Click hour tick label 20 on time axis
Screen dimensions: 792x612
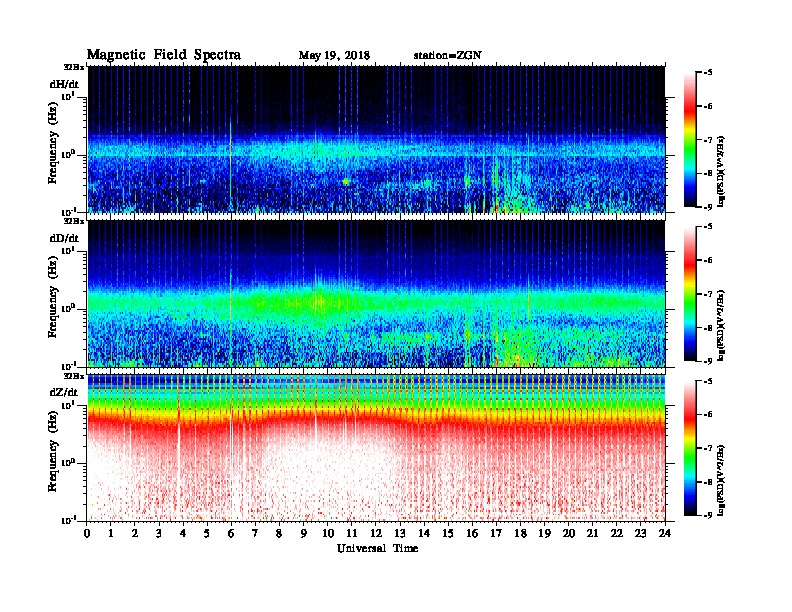tap(569, 534)
